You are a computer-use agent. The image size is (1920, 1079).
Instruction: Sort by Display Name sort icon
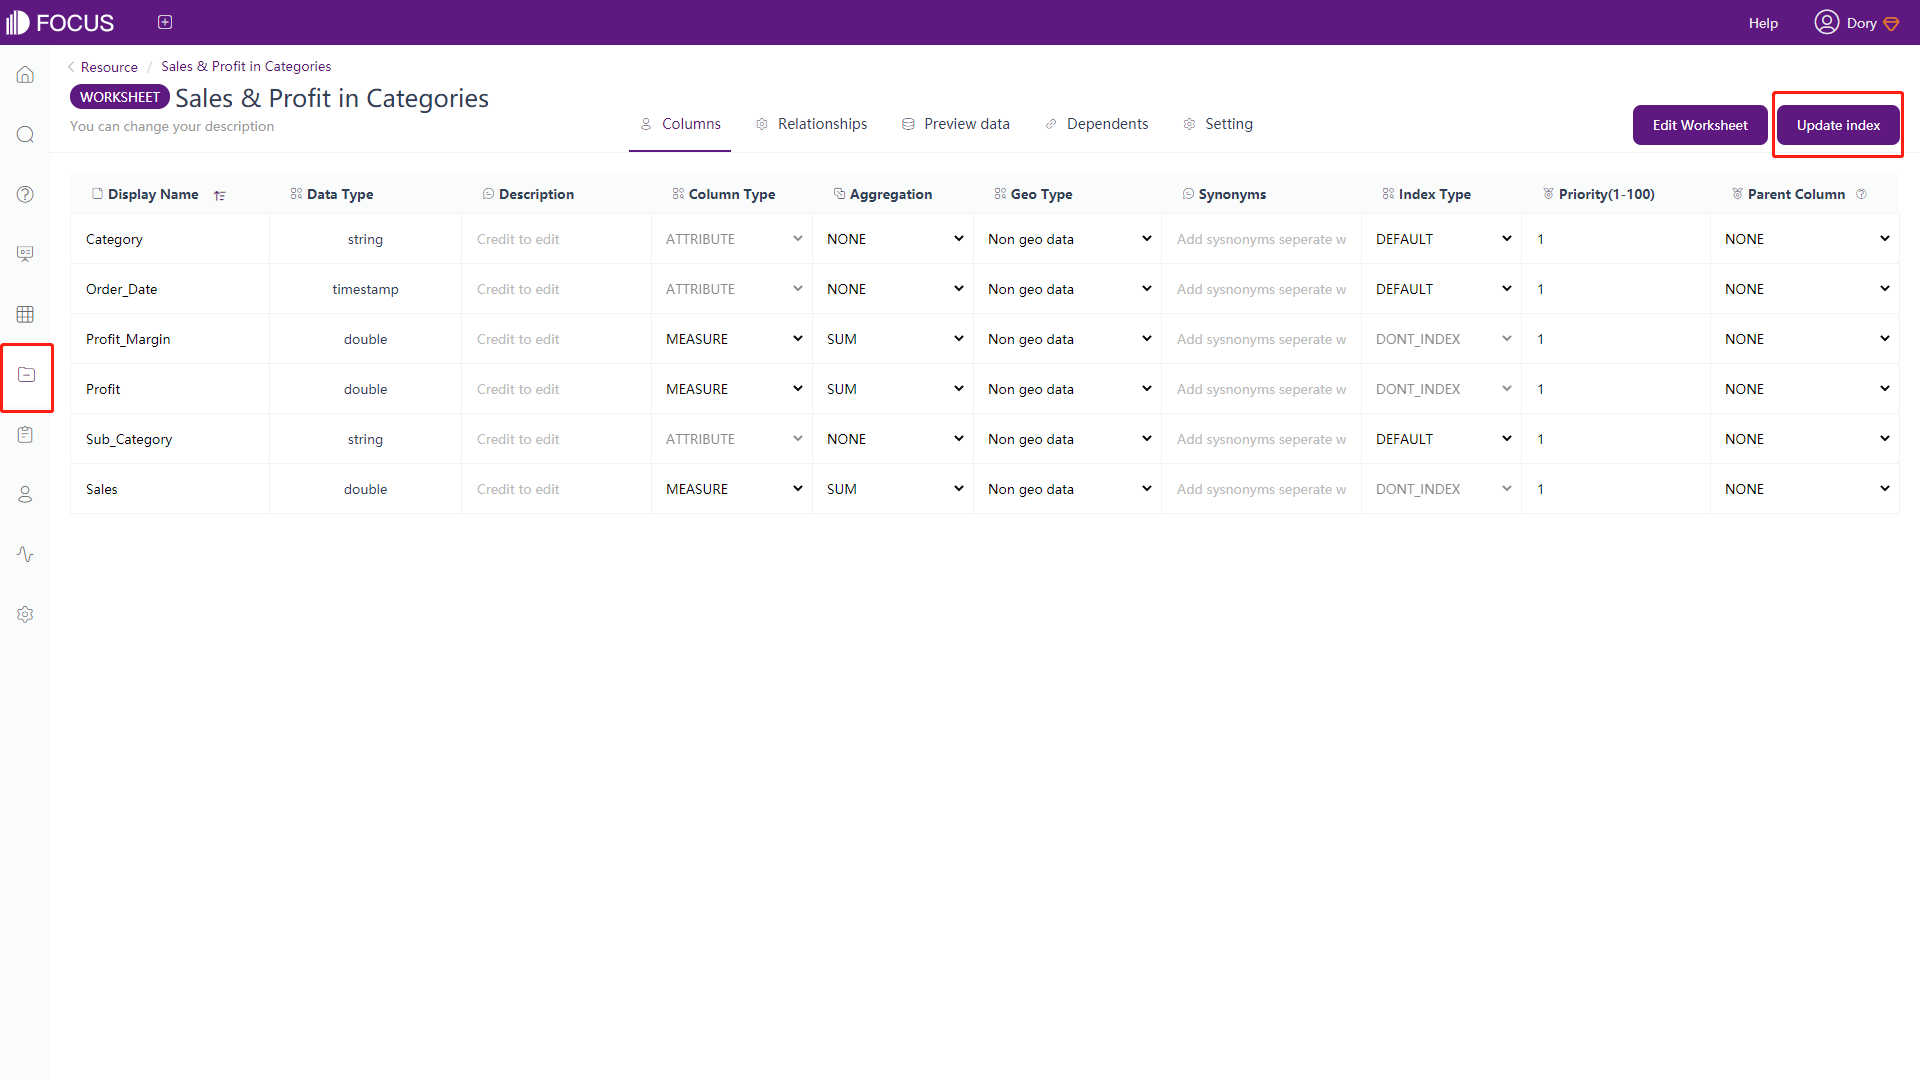coord(220,195)
